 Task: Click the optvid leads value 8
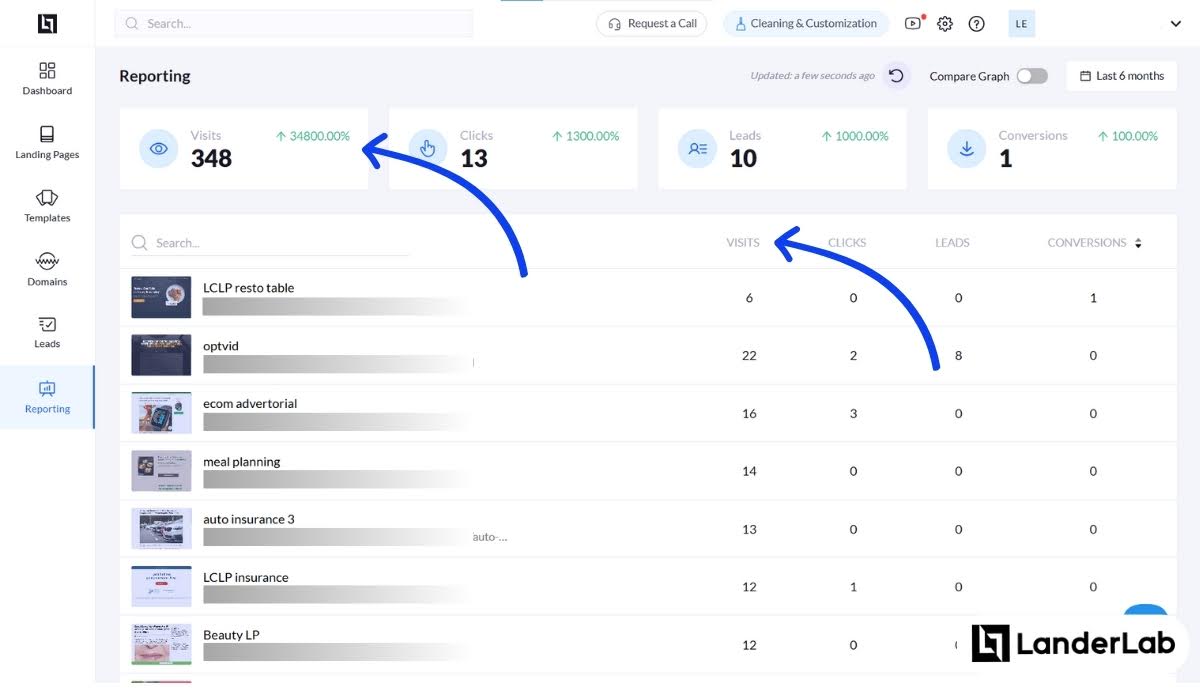click(958, 356)
